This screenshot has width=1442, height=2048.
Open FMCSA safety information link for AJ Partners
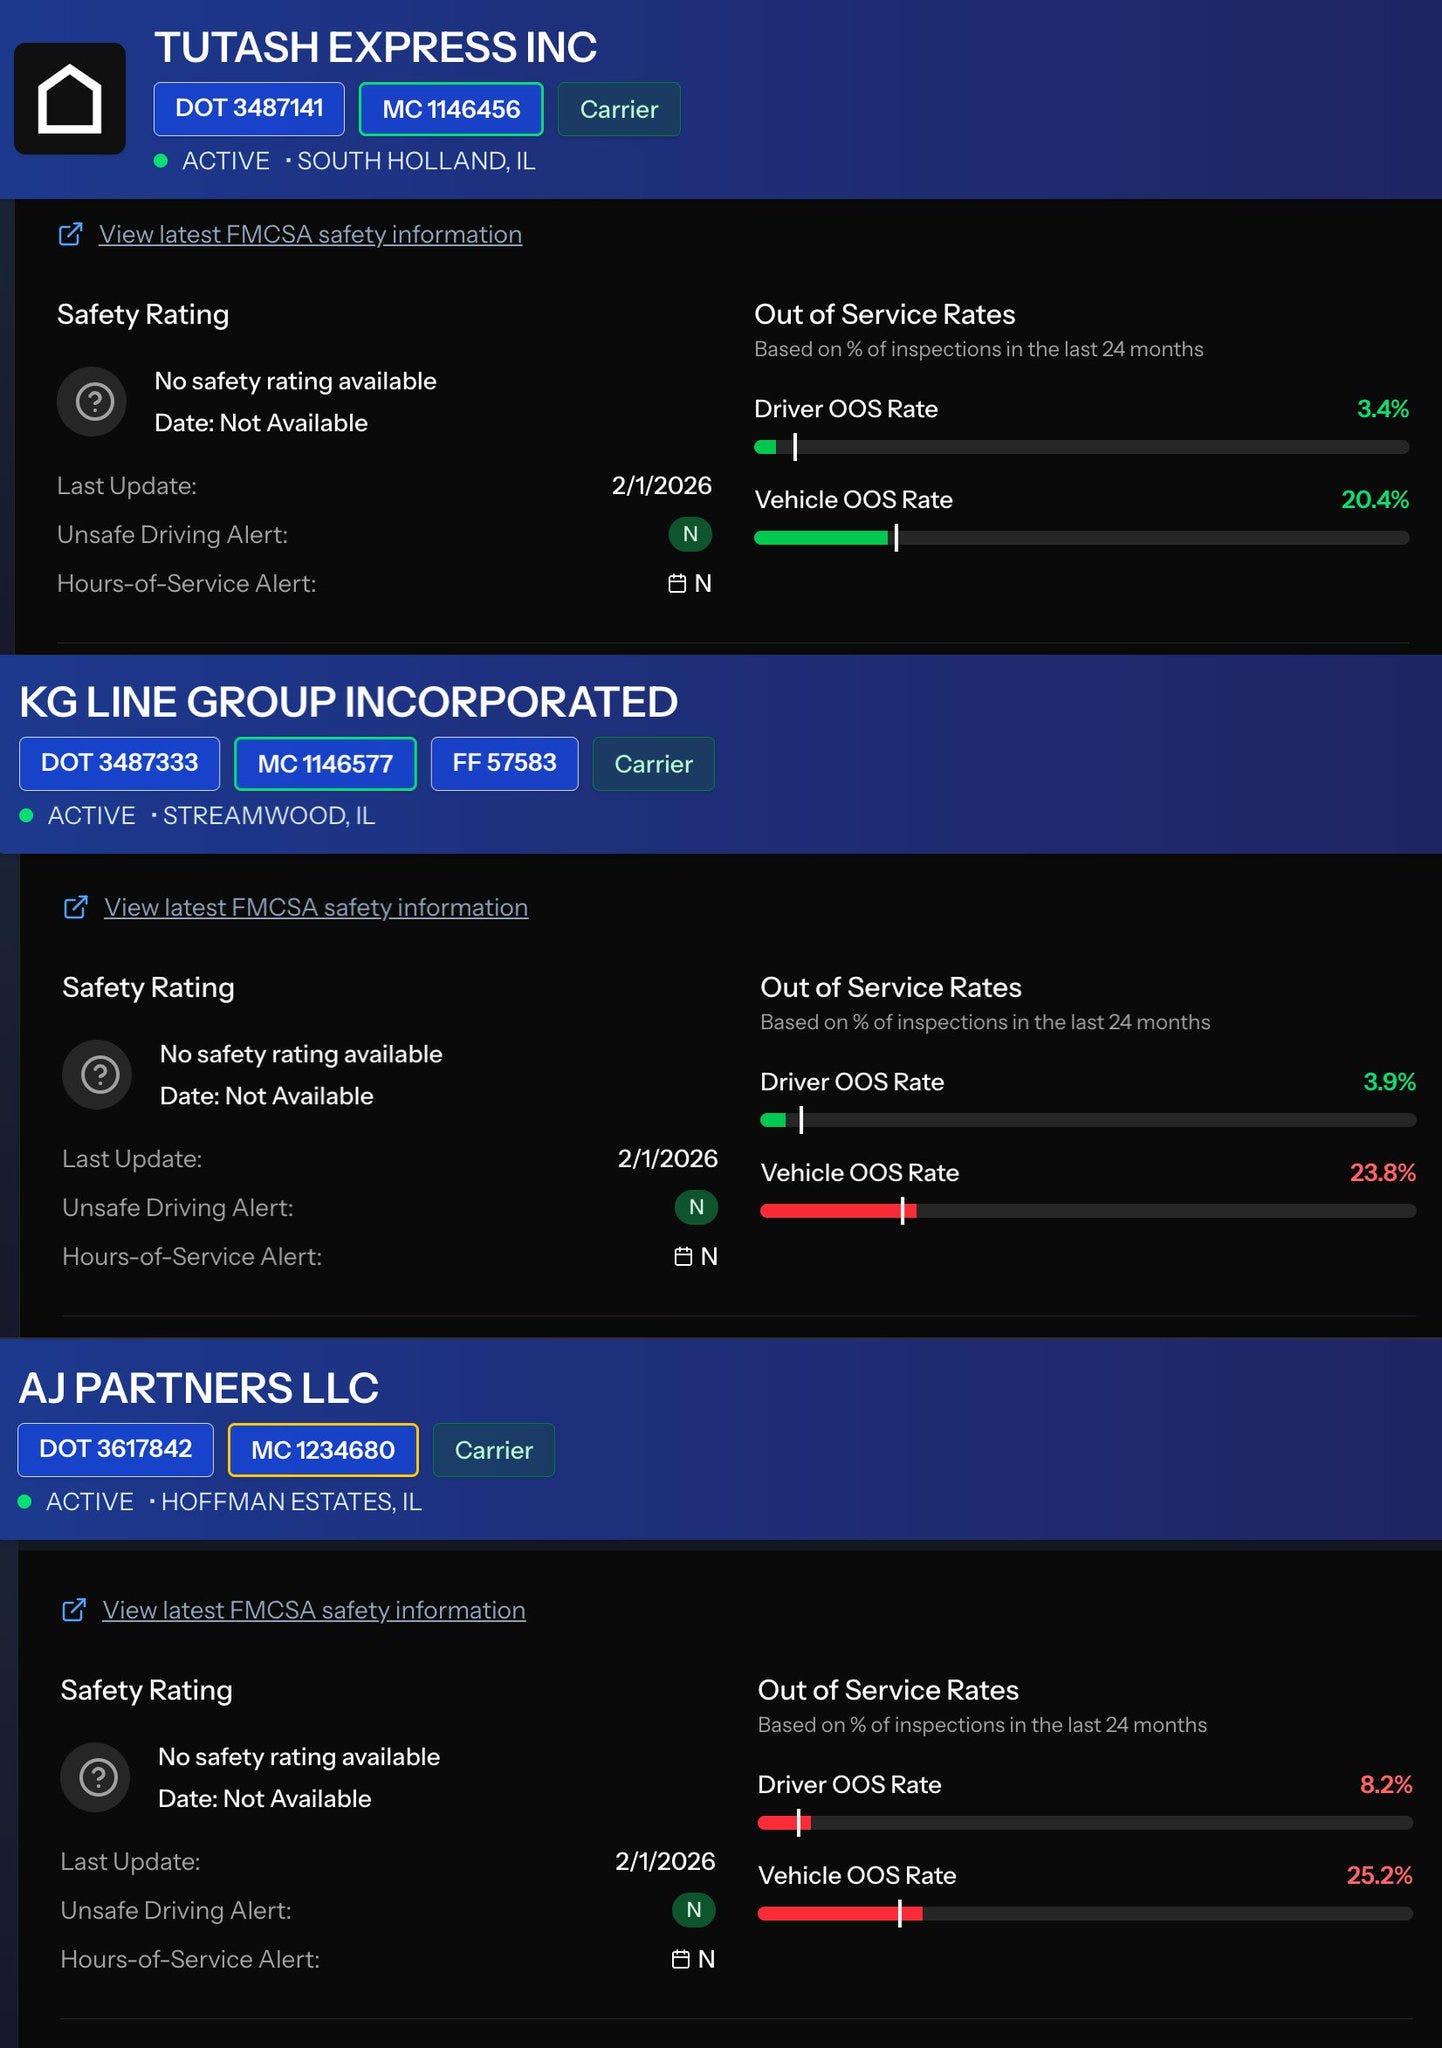(x=314, y=1610)
